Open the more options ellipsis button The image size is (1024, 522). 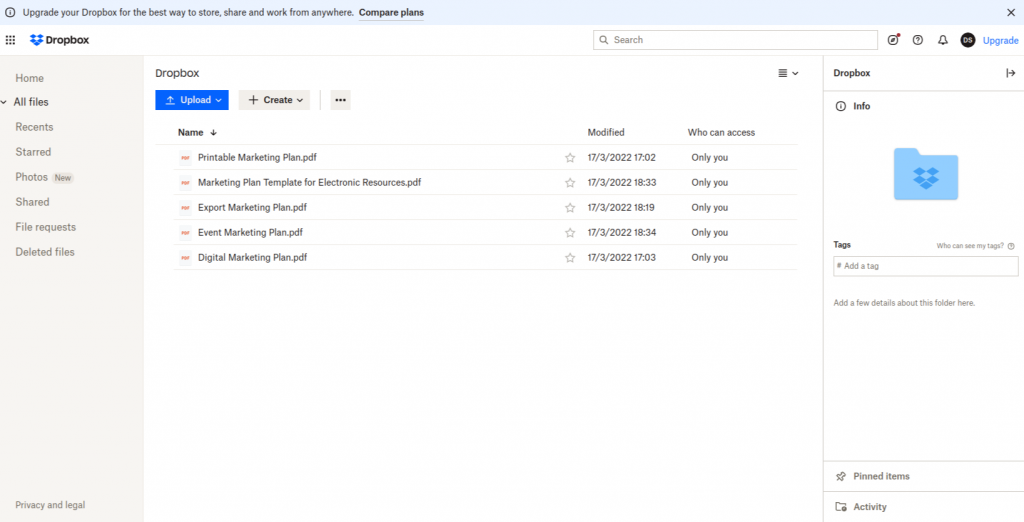click(340, 100)
